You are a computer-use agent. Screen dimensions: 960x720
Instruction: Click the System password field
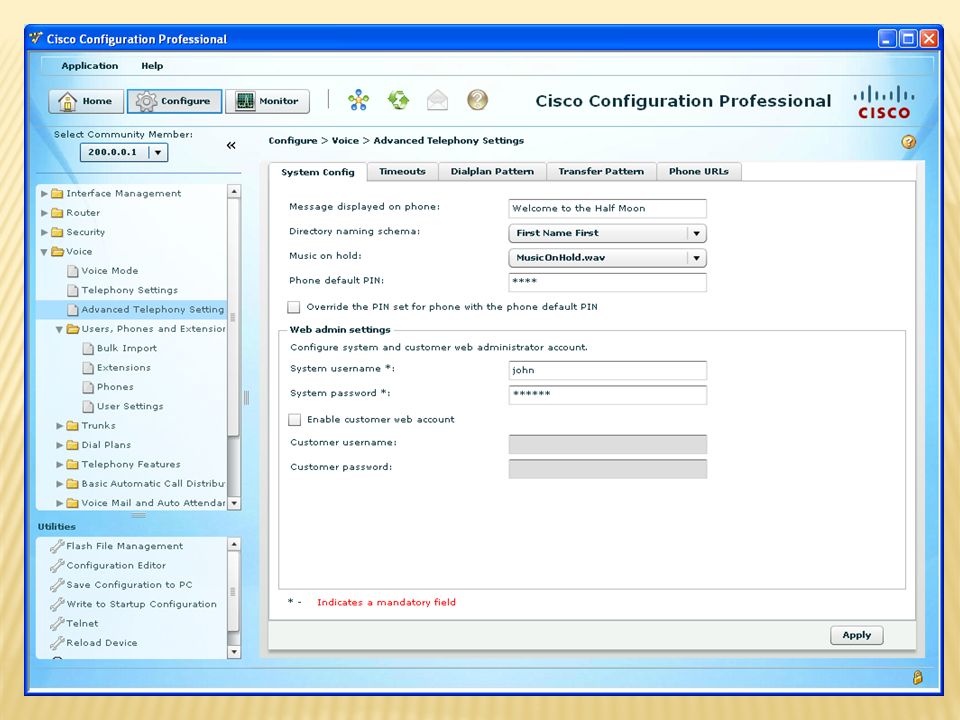pyautogui.click(x=607, y=394)
